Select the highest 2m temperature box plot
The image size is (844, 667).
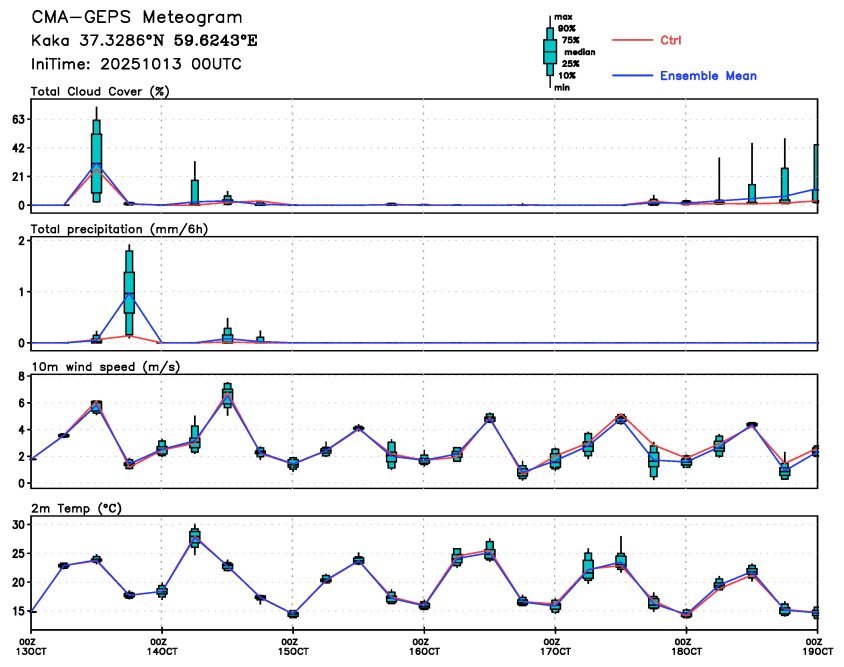[195, 538]
